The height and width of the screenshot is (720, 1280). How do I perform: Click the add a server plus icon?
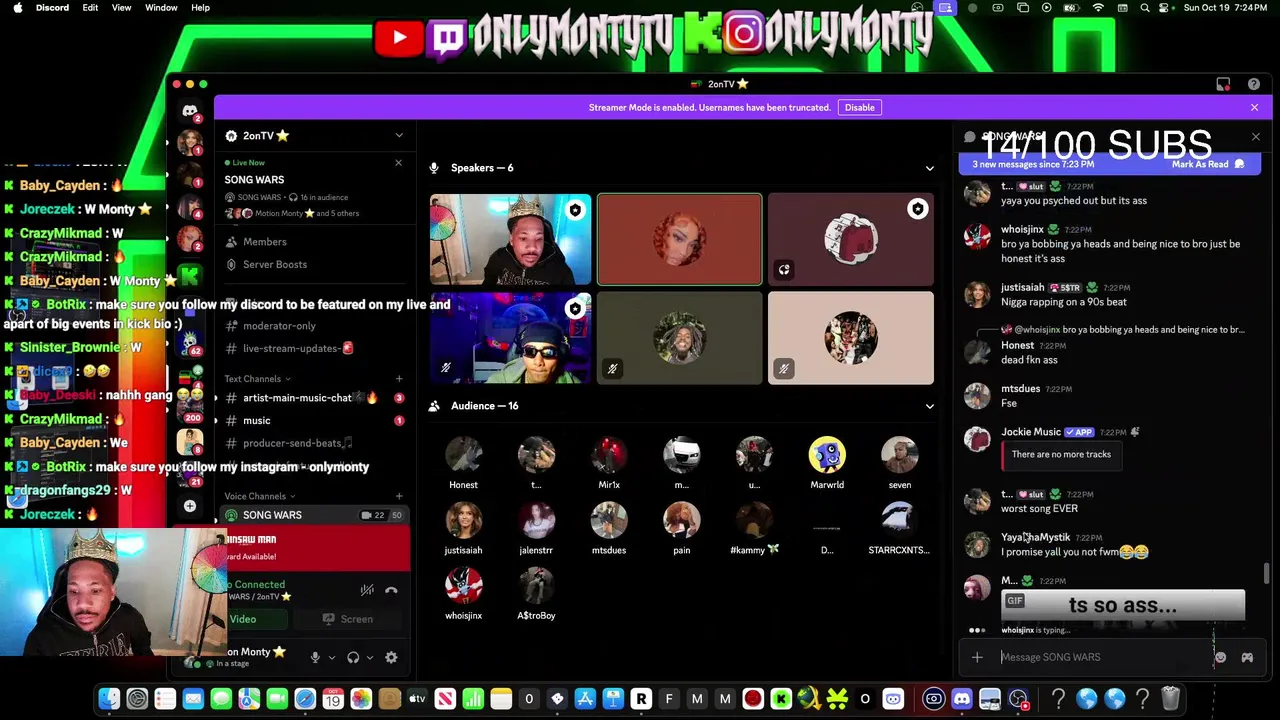[190, 506]
